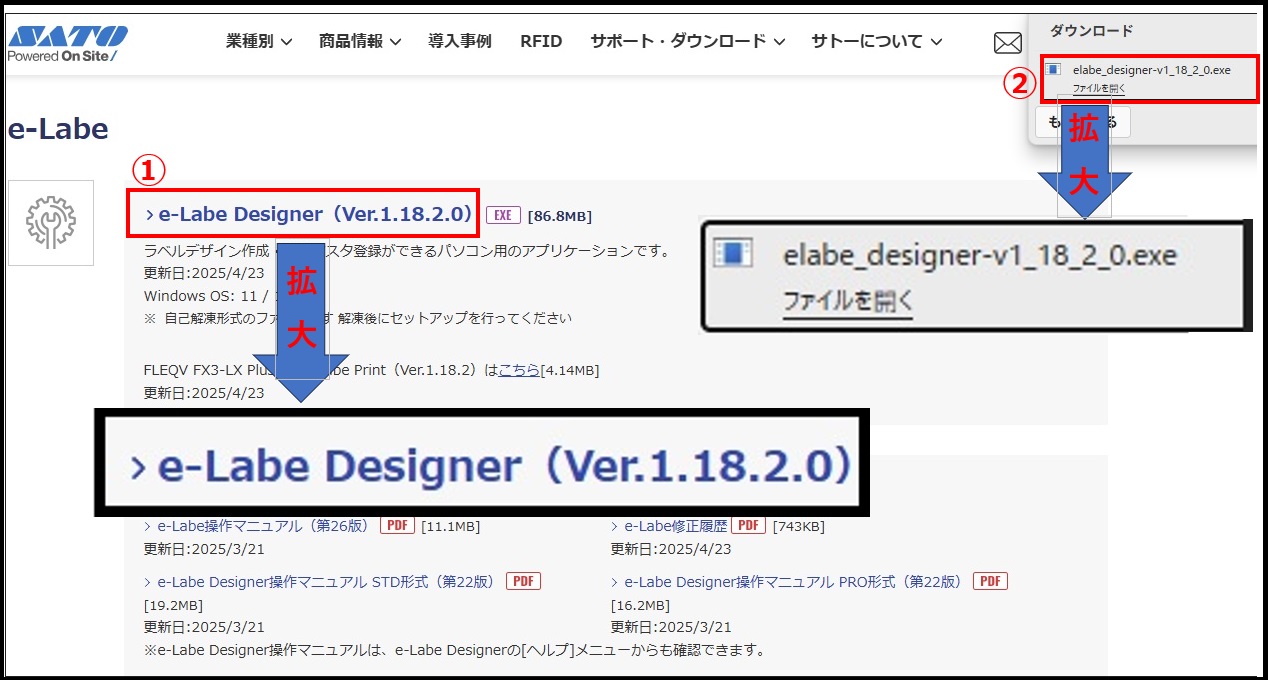The width and height of the screenshot is (1268, 680).
Task: Click the PDF icon for e-Labe操作マニュアル
Action: coord(397,524)
